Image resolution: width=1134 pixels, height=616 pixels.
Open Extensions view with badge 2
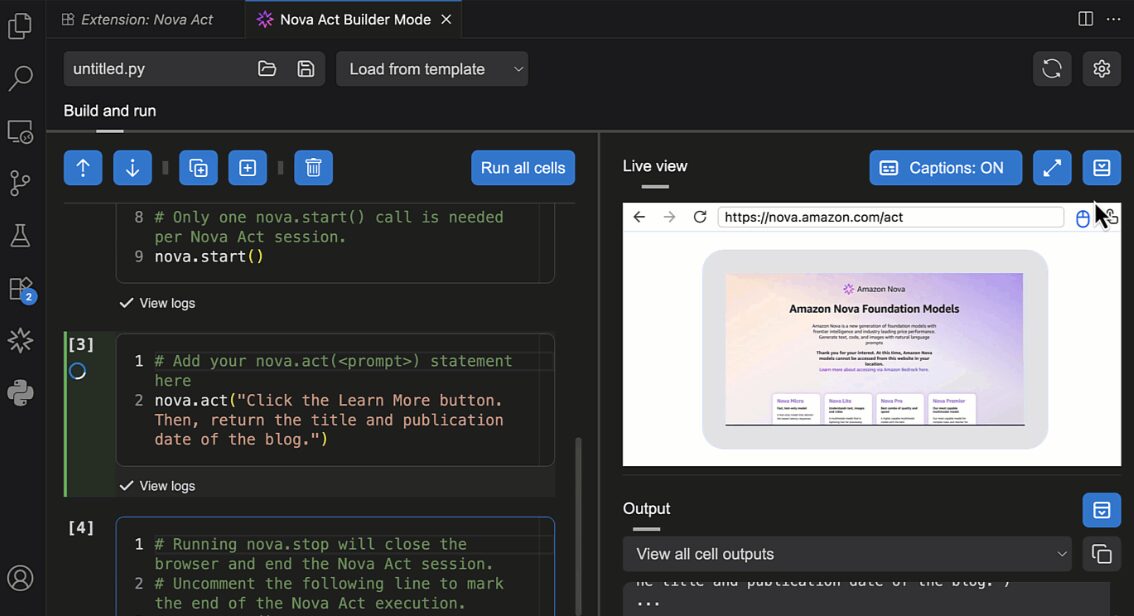pos(20,289)
